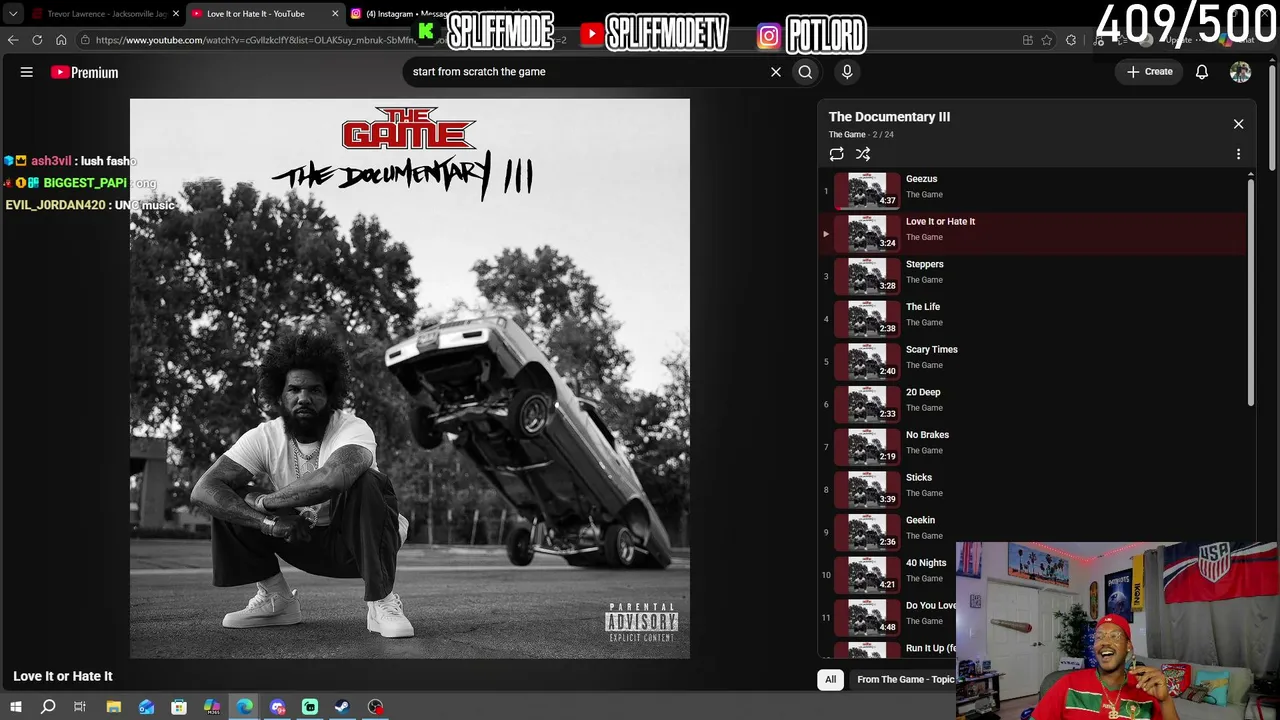Screen dimensions: 1280x720
Task: Open Microsoft Store from taskbar
Action: (x=179, y=707)
